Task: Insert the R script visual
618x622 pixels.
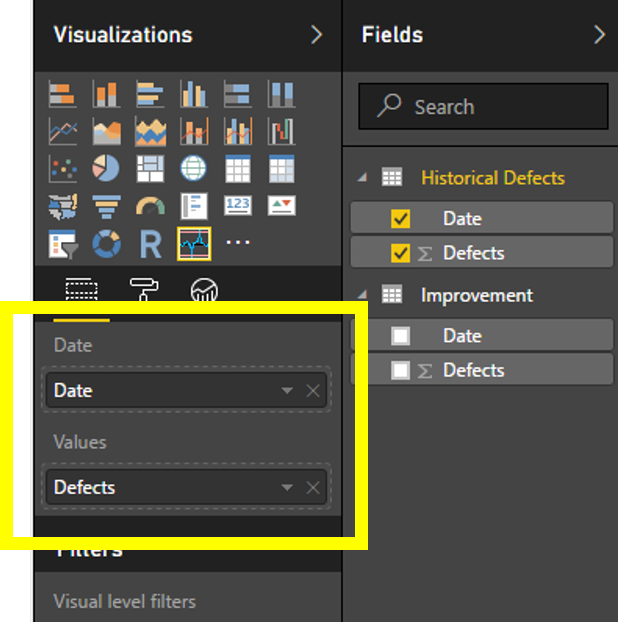Action: tap(150, 243)
